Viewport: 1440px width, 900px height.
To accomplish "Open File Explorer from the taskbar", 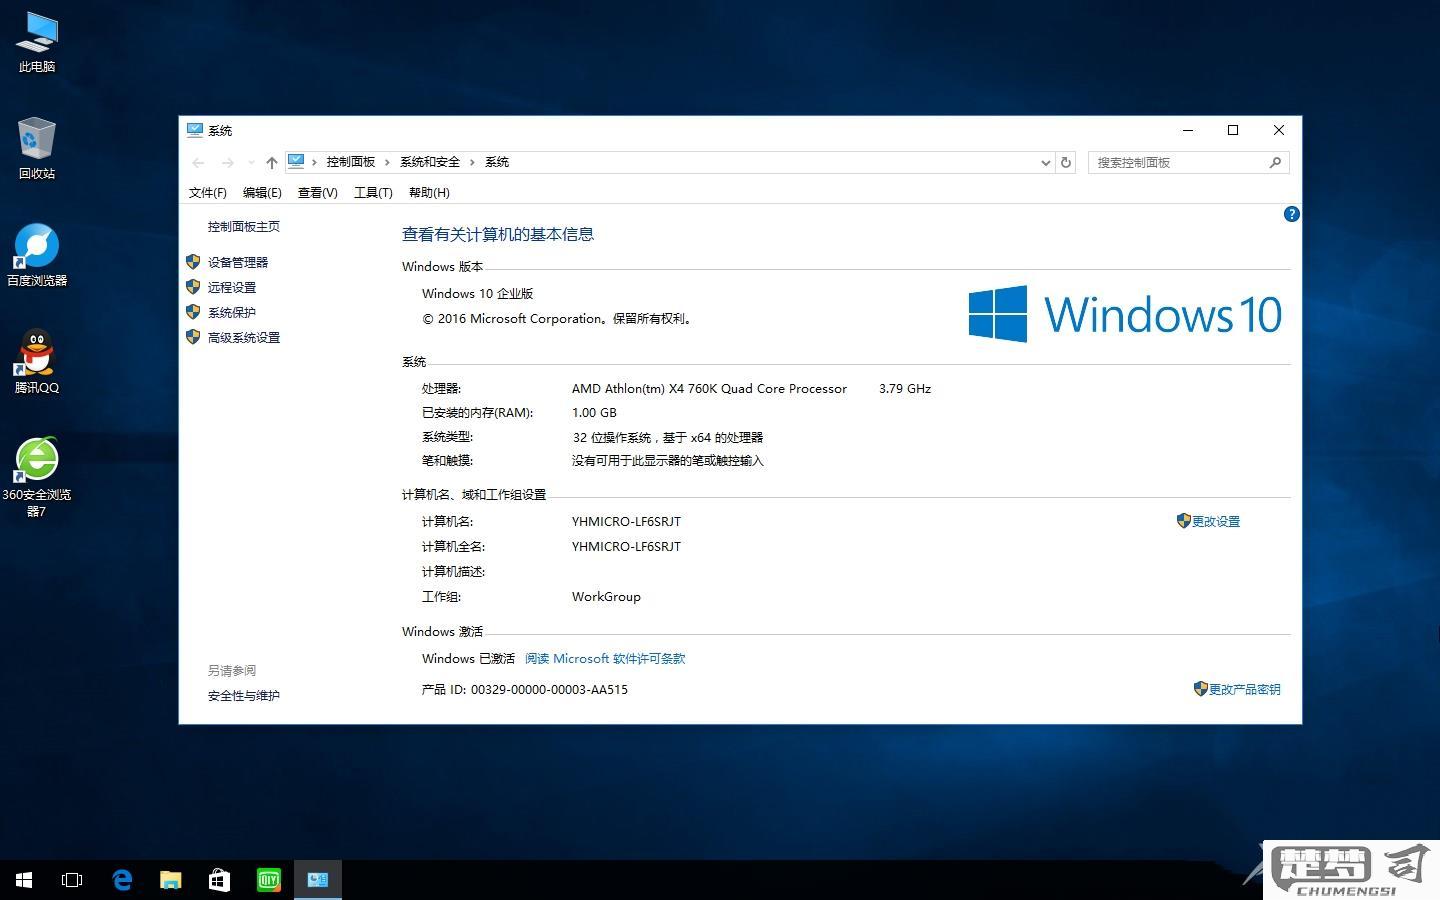I will [x=171, y=880].
